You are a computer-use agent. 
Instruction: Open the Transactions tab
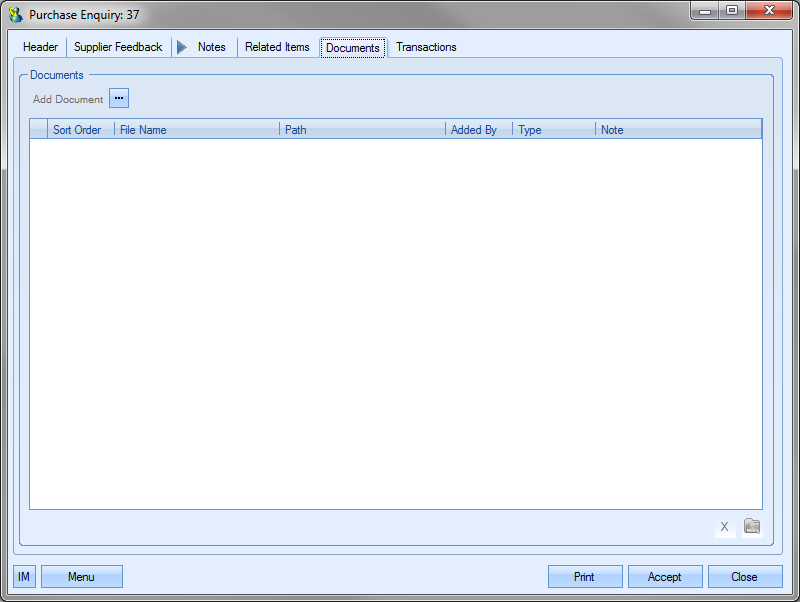coord(426,47)
